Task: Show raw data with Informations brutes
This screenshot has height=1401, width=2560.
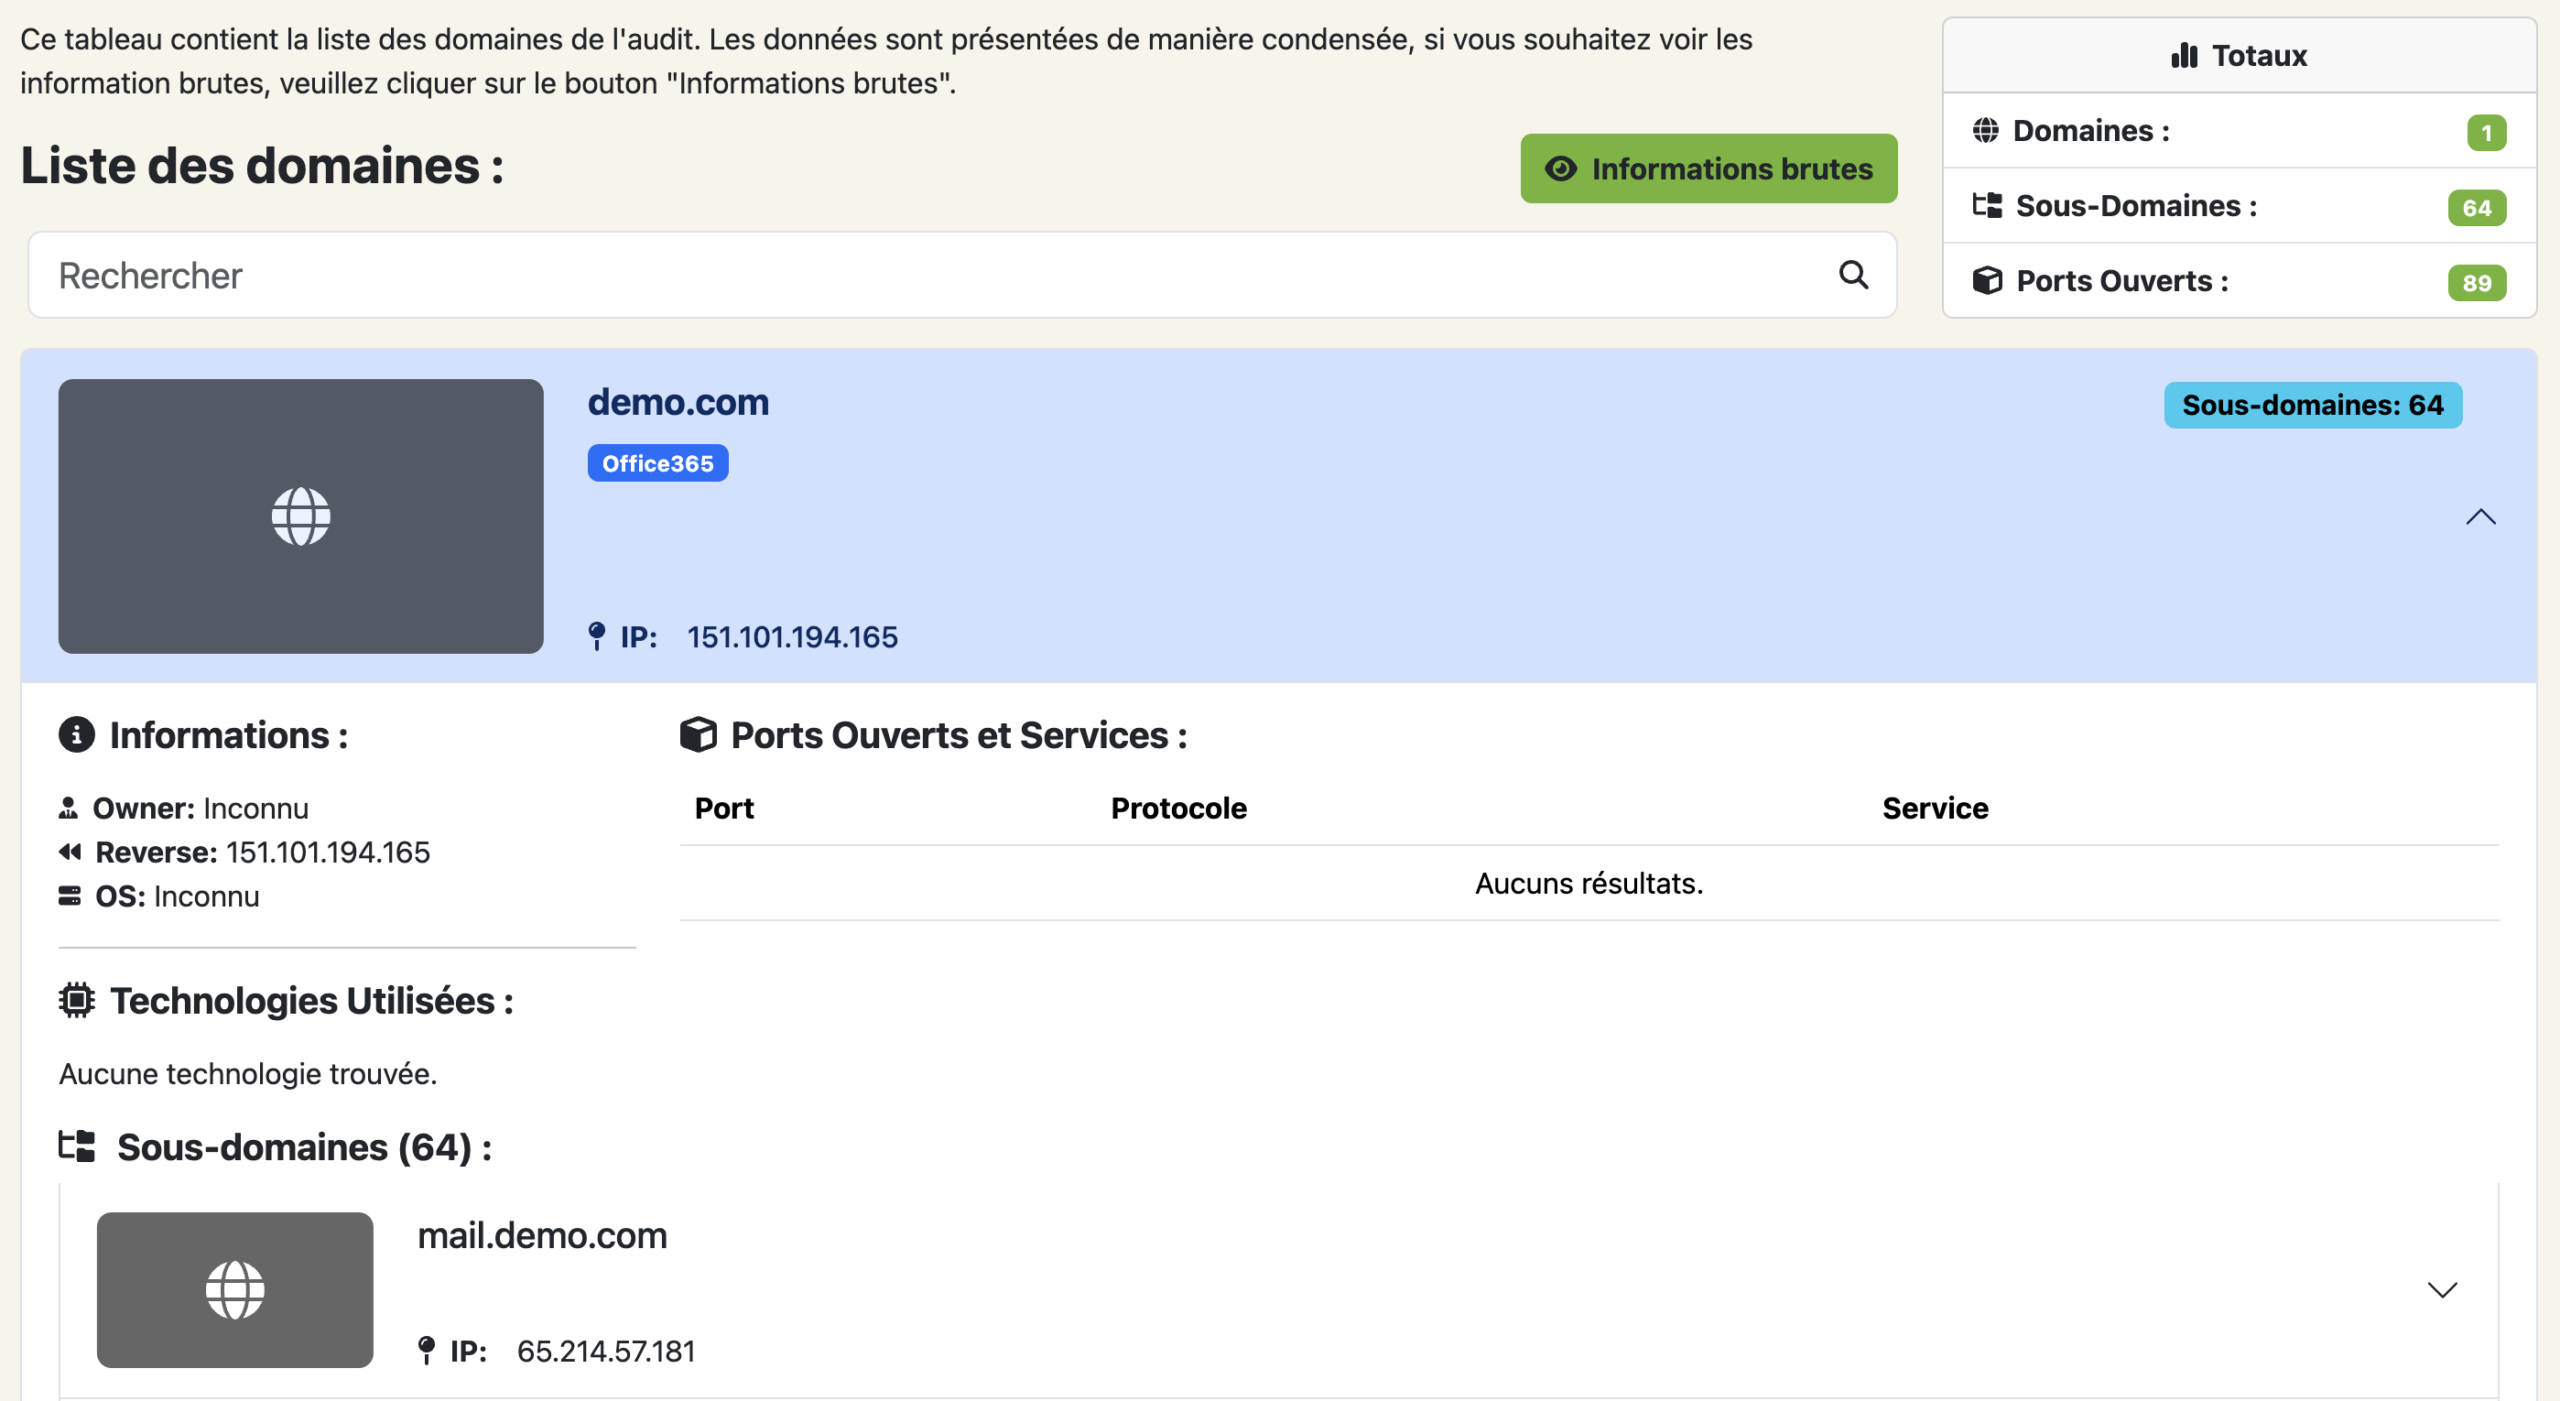Action: (x=1708, y=169)
